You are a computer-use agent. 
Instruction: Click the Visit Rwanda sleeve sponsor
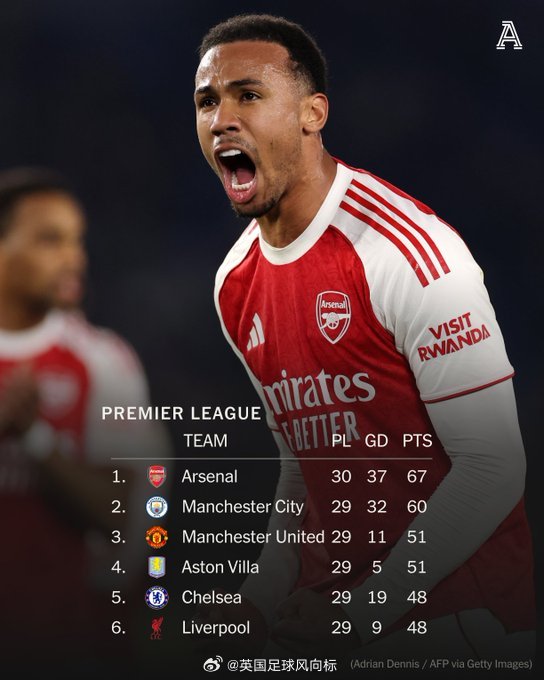point(454,337)
